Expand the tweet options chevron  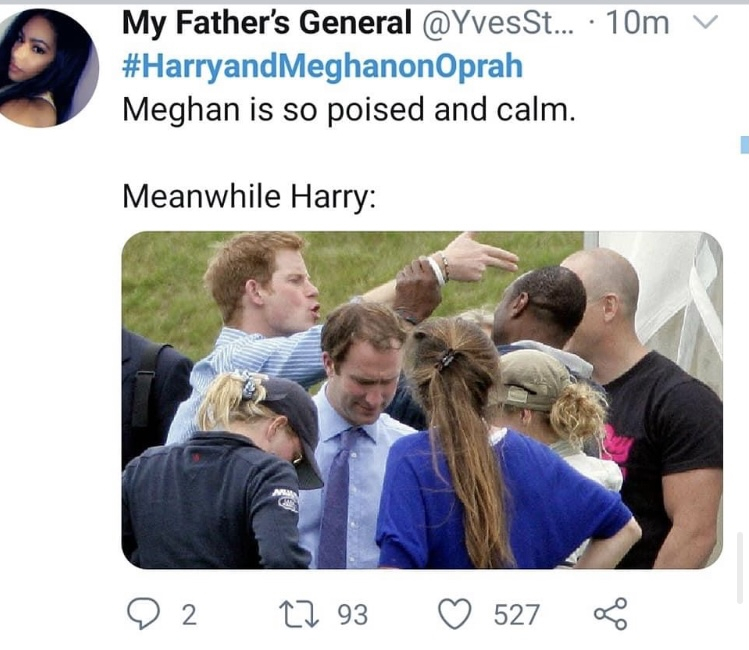(x=706, y=23)
